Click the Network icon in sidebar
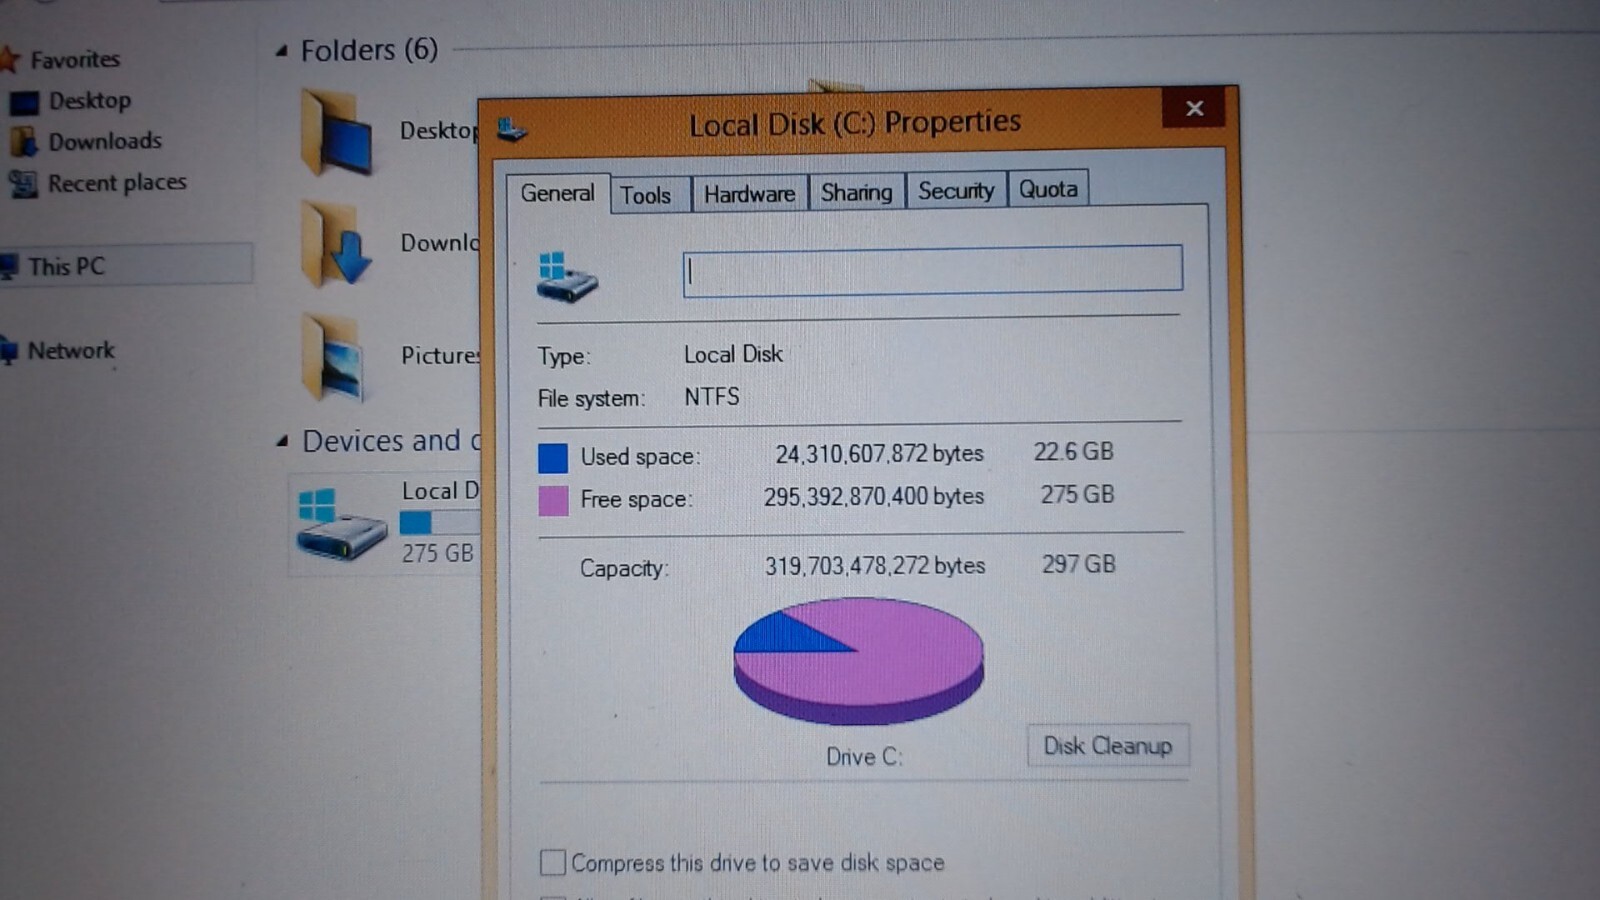Viewport: 1600px width, 900px height. pos(9,351)
